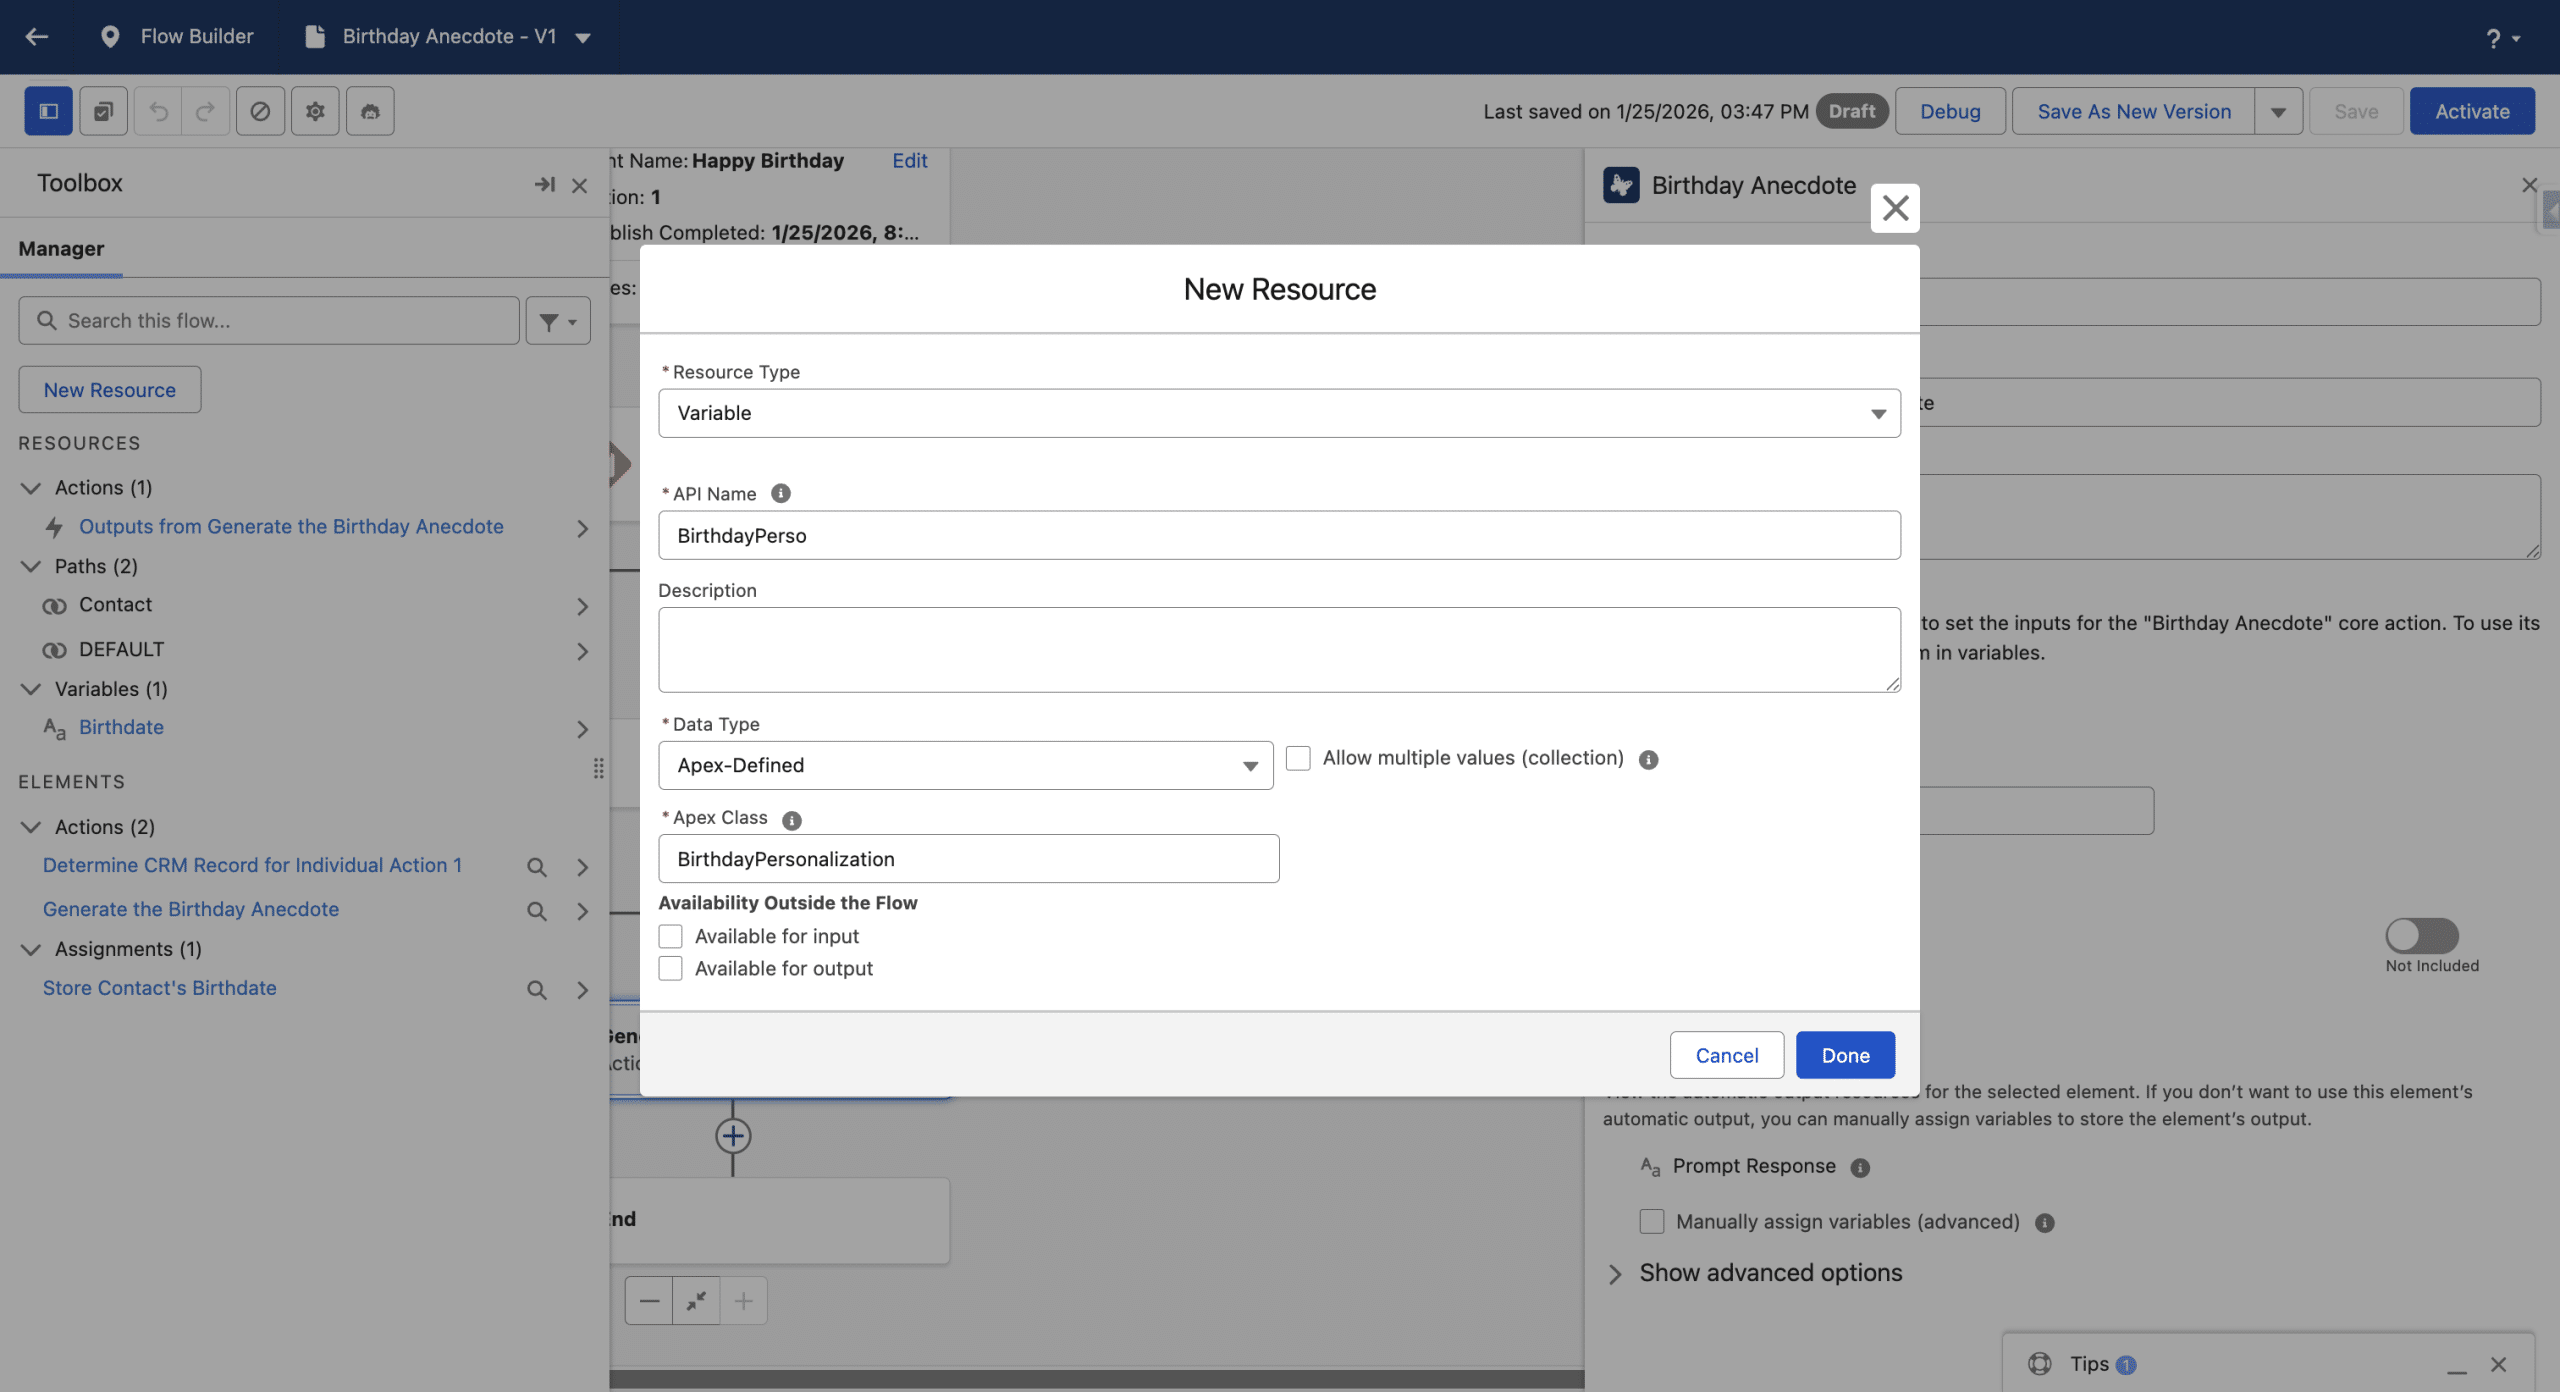Click the Apex Class info icon
This screenshot has height=1392, width=2560.
pos(792,820)
